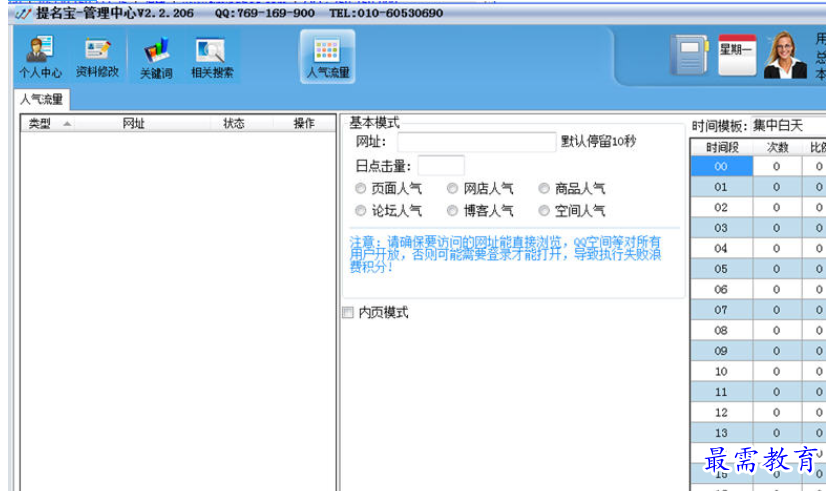Select time slot row 01
This screenshot has height=491, width=826.
pyautogui.click(x=721, y=187)
